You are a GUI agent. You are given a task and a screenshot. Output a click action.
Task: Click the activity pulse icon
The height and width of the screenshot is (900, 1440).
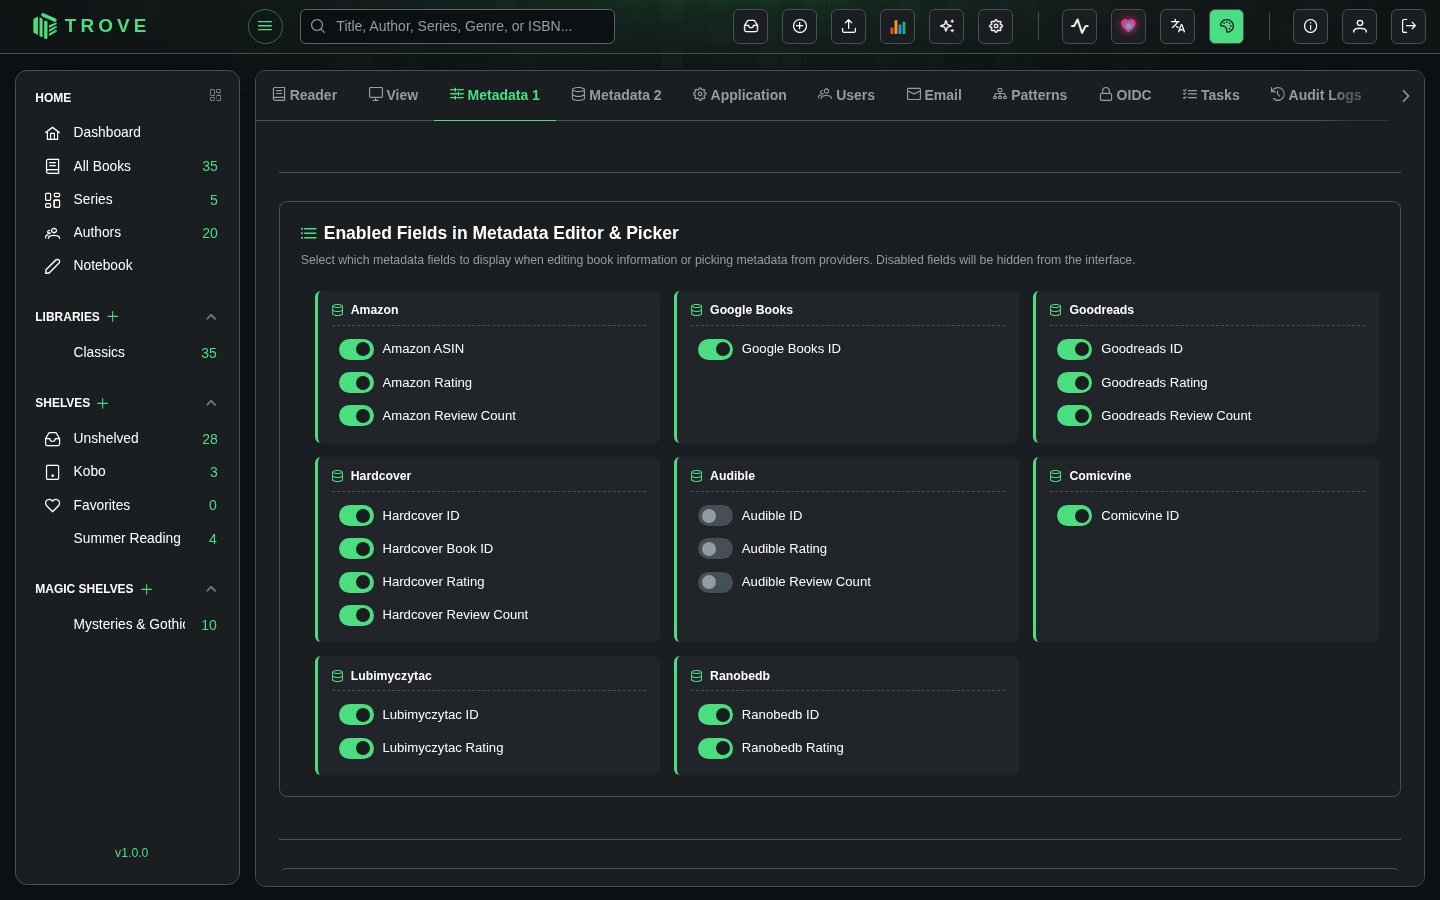point(1080,26)
